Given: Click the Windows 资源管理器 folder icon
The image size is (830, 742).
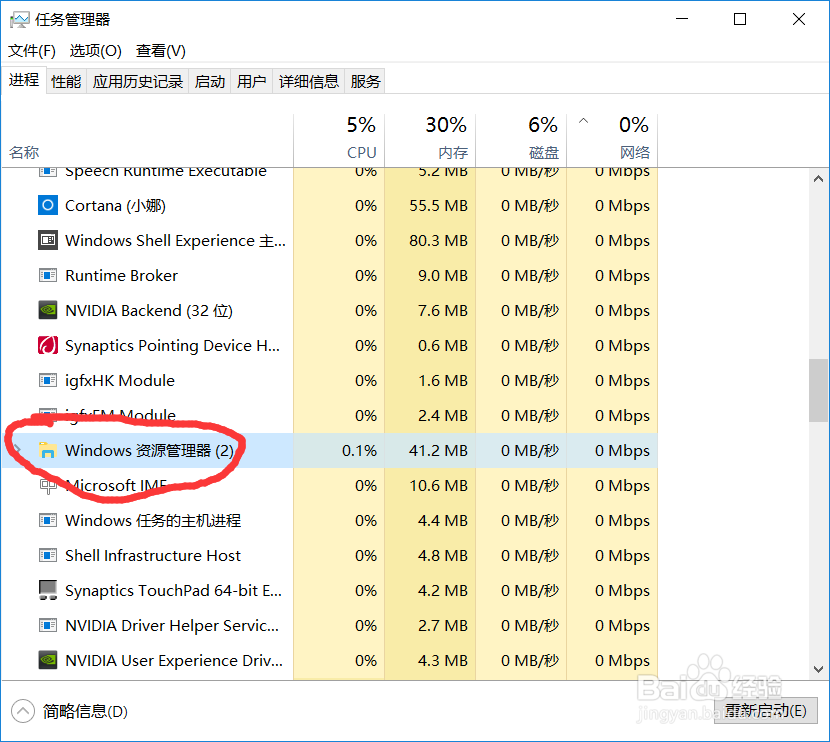Looking at the screenshot, I should coord(48,450).
